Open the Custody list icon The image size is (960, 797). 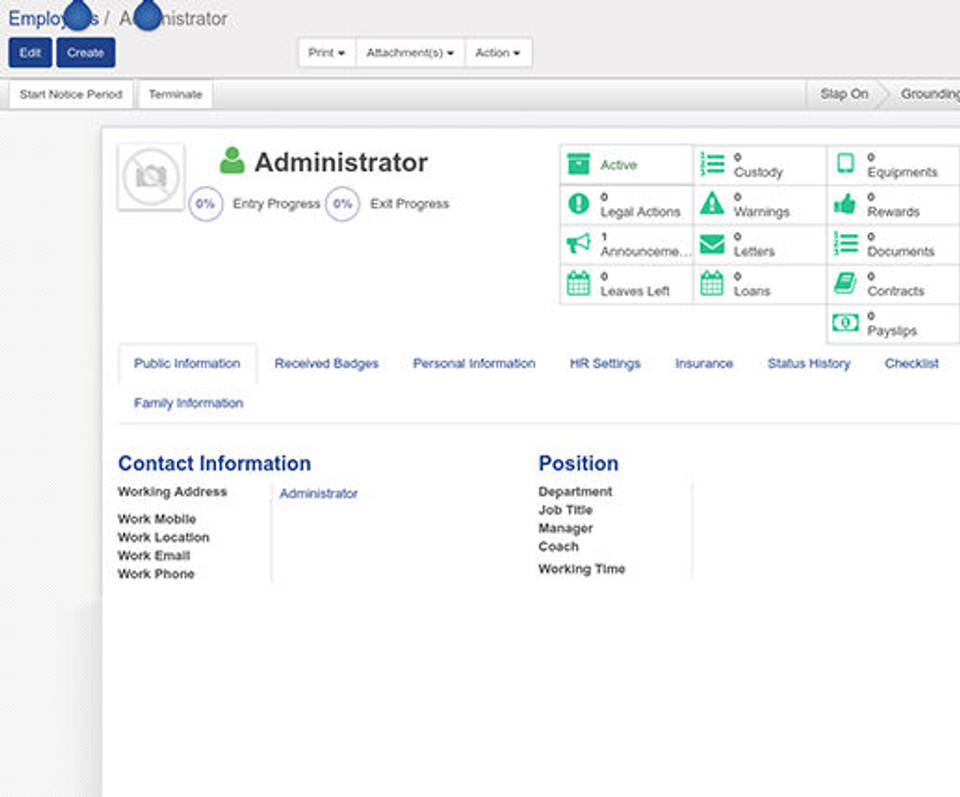pyautogui.click(x=712, y=165)
